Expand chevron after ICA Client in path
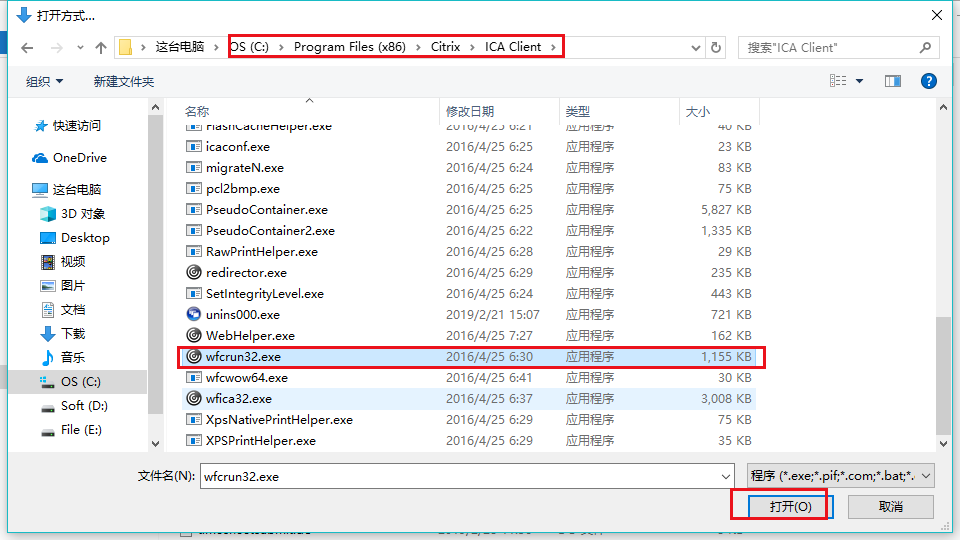Viewport: 960px width, 540px height. point(553,47)
